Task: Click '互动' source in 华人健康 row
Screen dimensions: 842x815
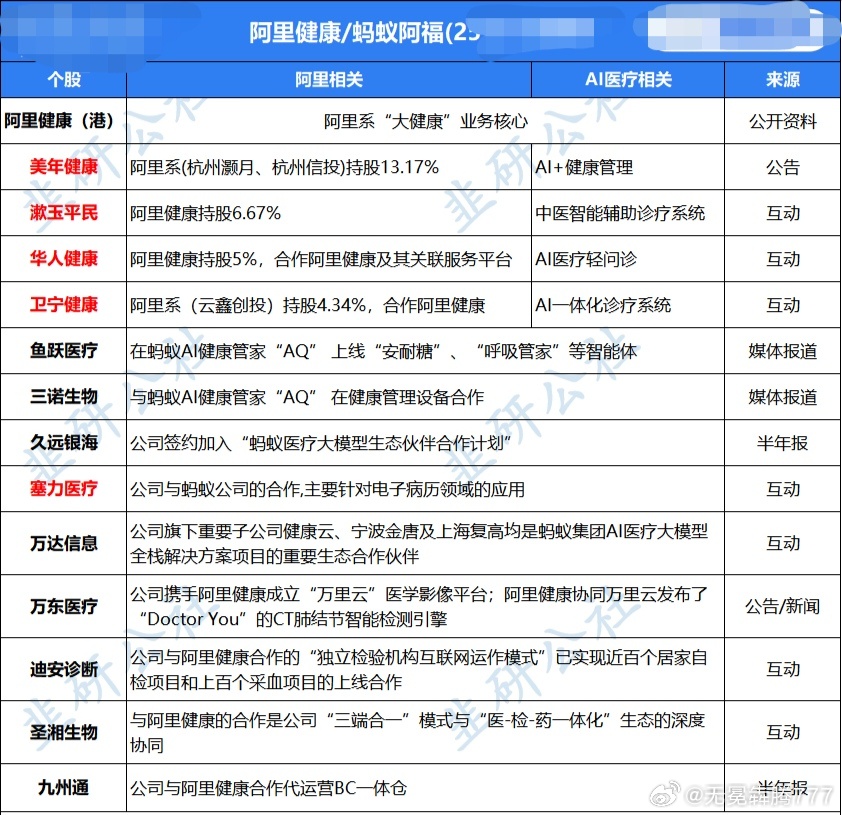Action: pyautogui.click(x=782, y=259)
